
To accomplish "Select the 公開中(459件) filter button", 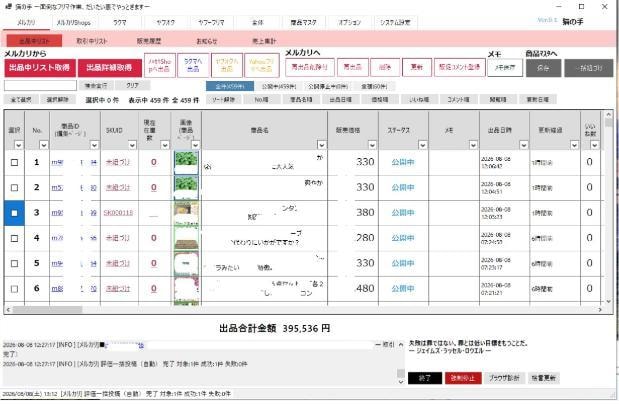I will [279, 86].
